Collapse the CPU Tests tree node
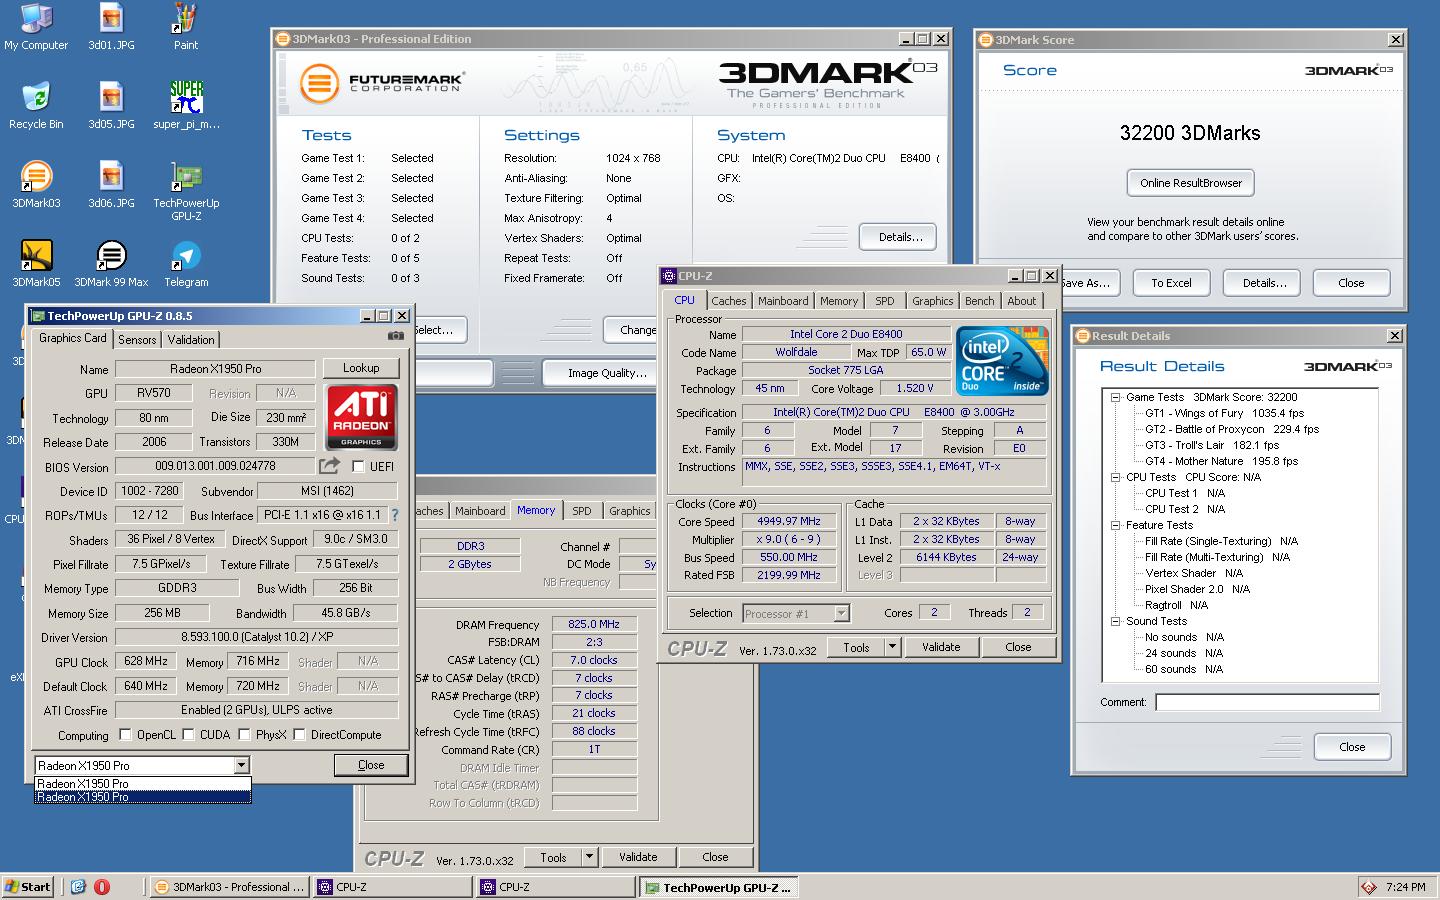 [1115, 477]
